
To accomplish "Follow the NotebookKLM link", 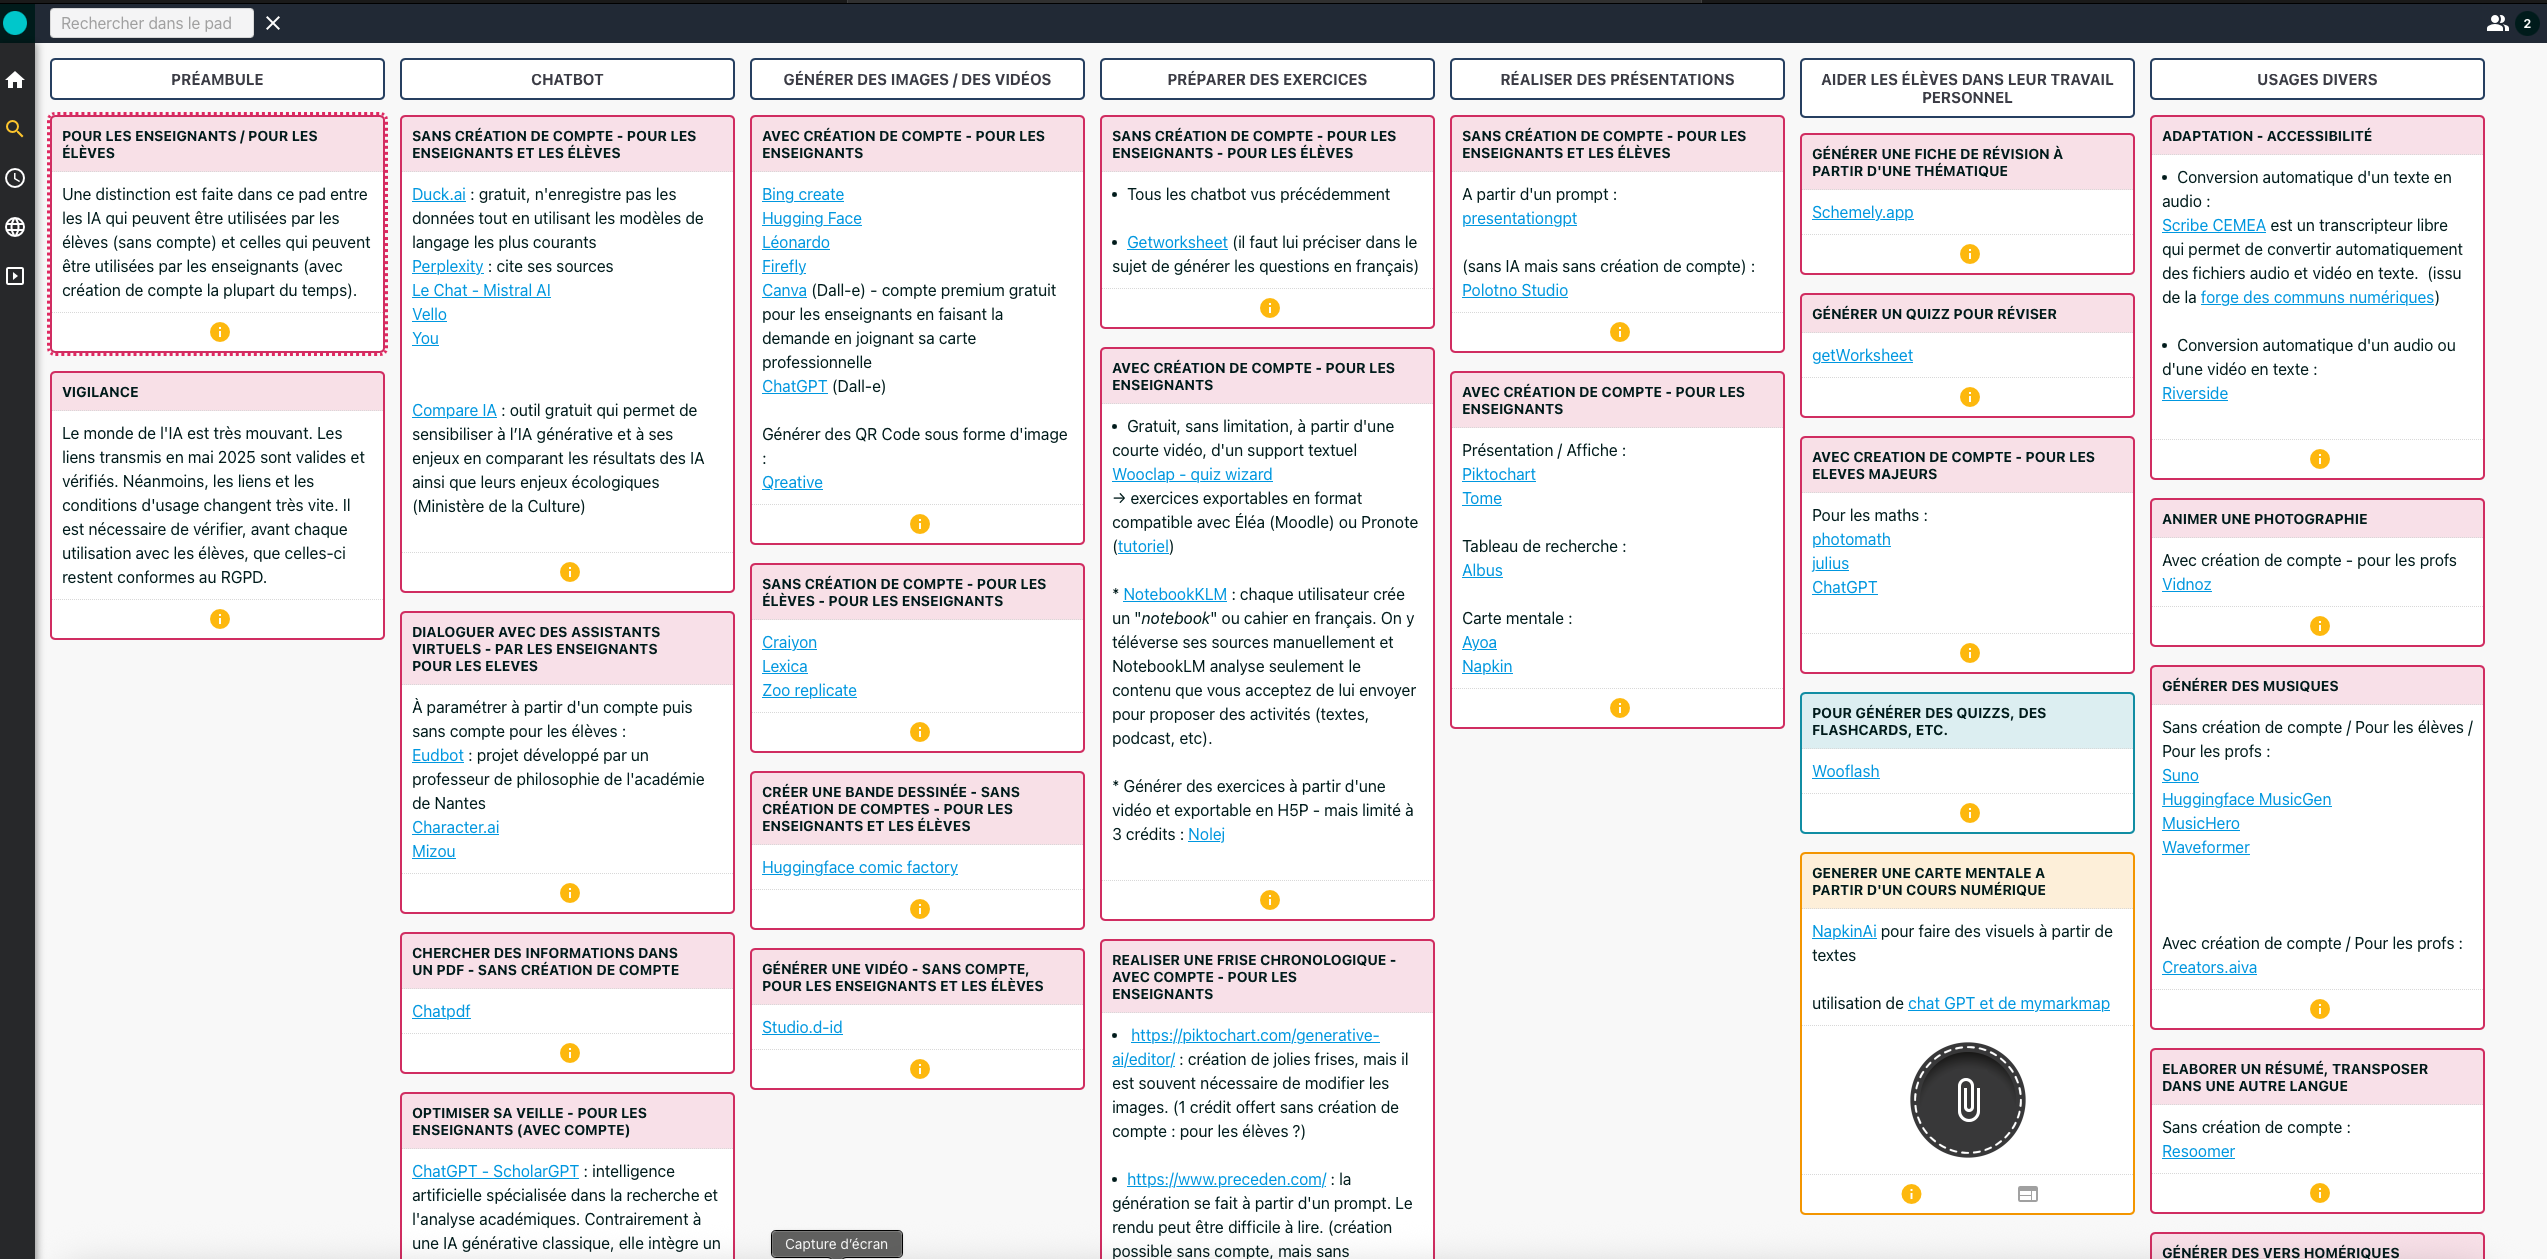I will coord(1175,594).
